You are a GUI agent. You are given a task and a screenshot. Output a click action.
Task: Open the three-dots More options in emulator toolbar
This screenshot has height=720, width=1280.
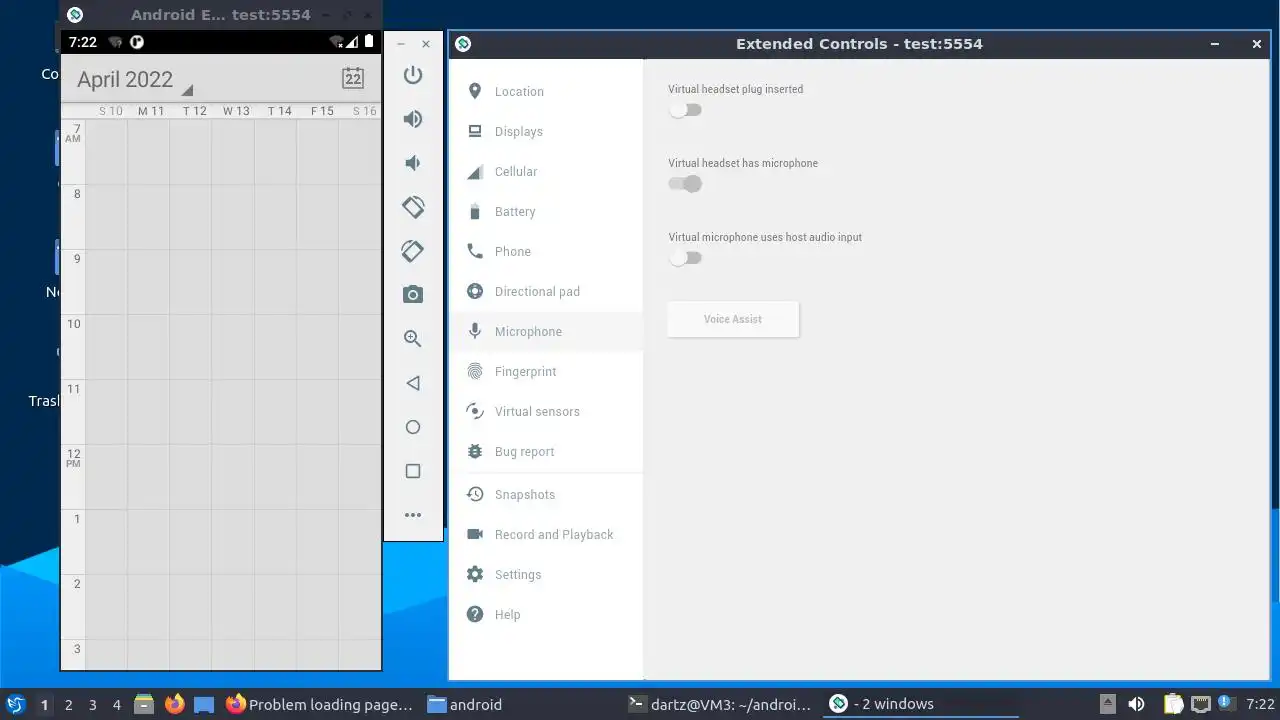(413, 515)
